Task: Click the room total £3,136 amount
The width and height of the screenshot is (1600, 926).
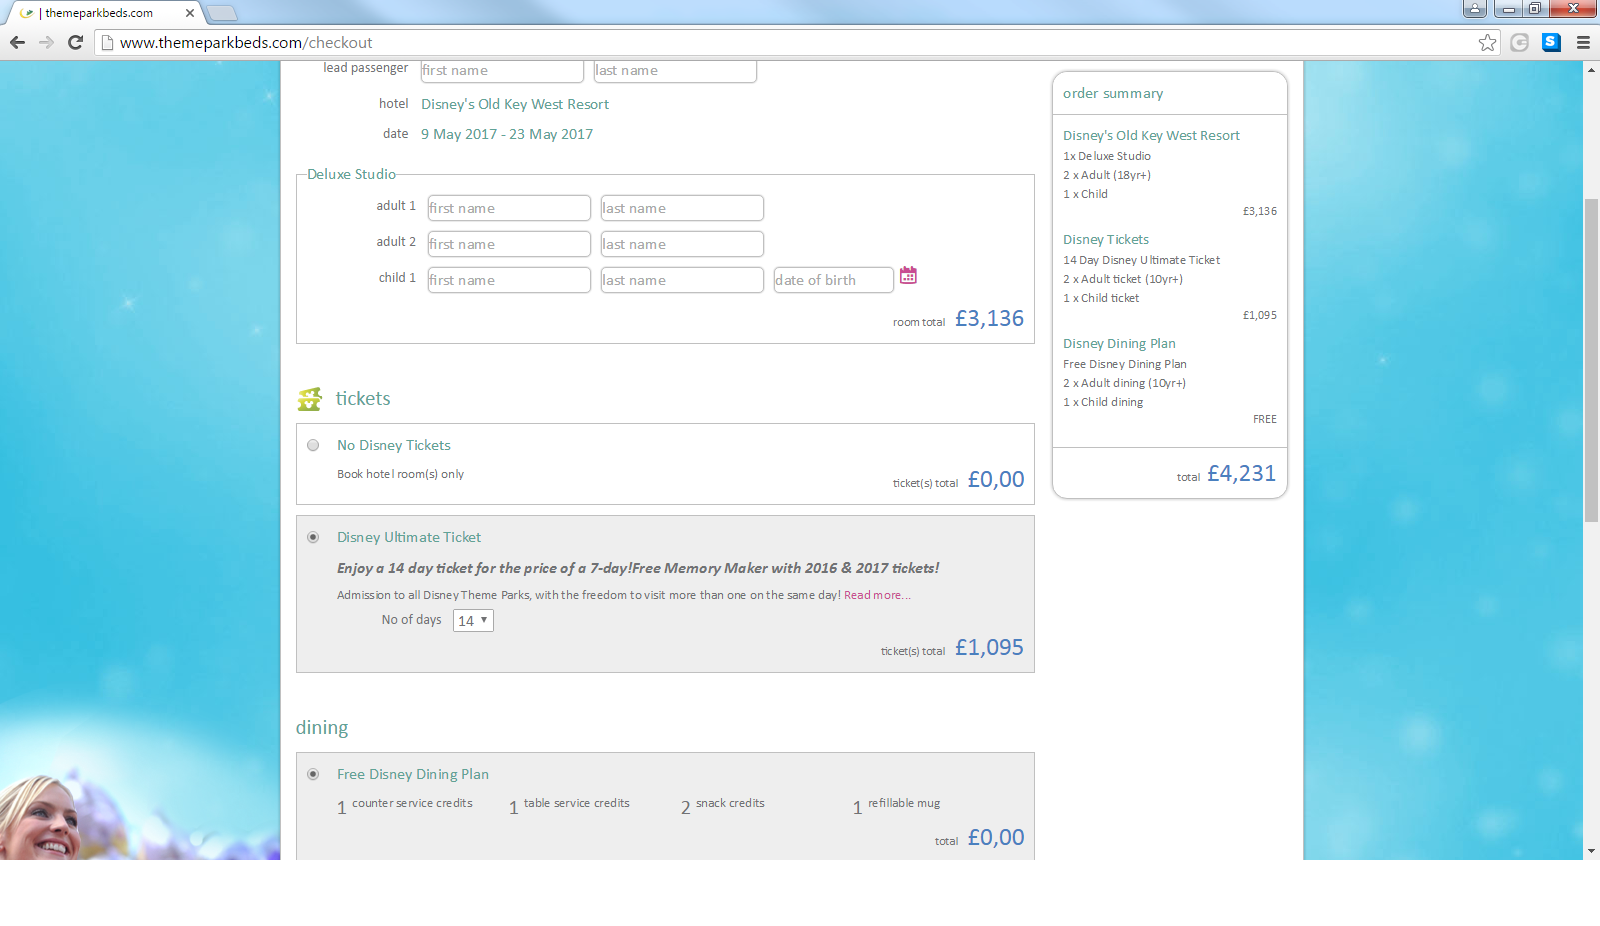Action: [x=989, y=318]
